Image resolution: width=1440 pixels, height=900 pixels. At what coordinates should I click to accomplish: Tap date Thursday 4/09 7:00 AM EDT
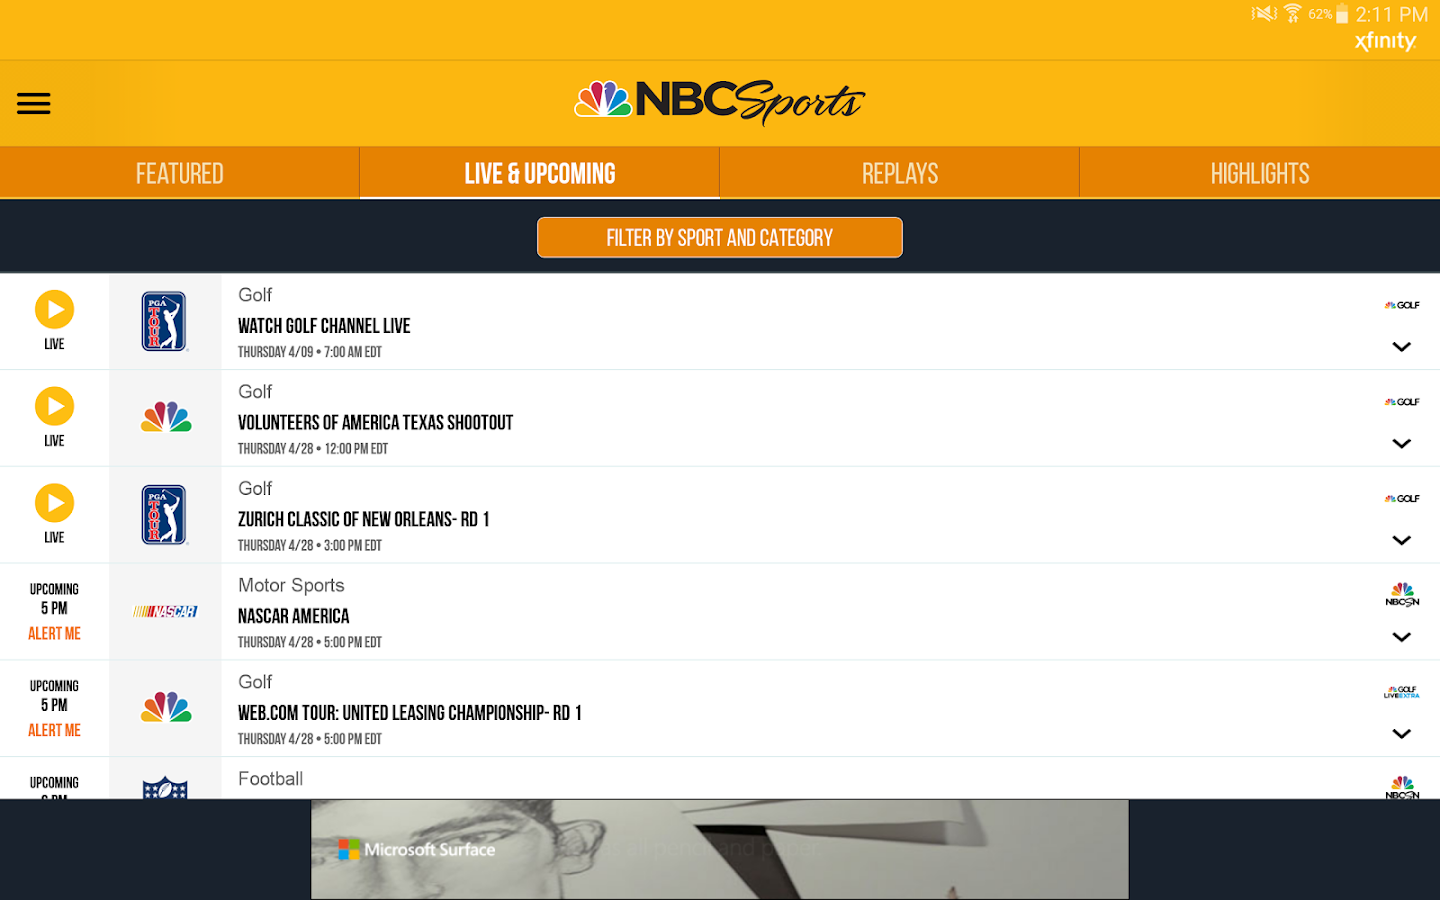tap(310, 352)
